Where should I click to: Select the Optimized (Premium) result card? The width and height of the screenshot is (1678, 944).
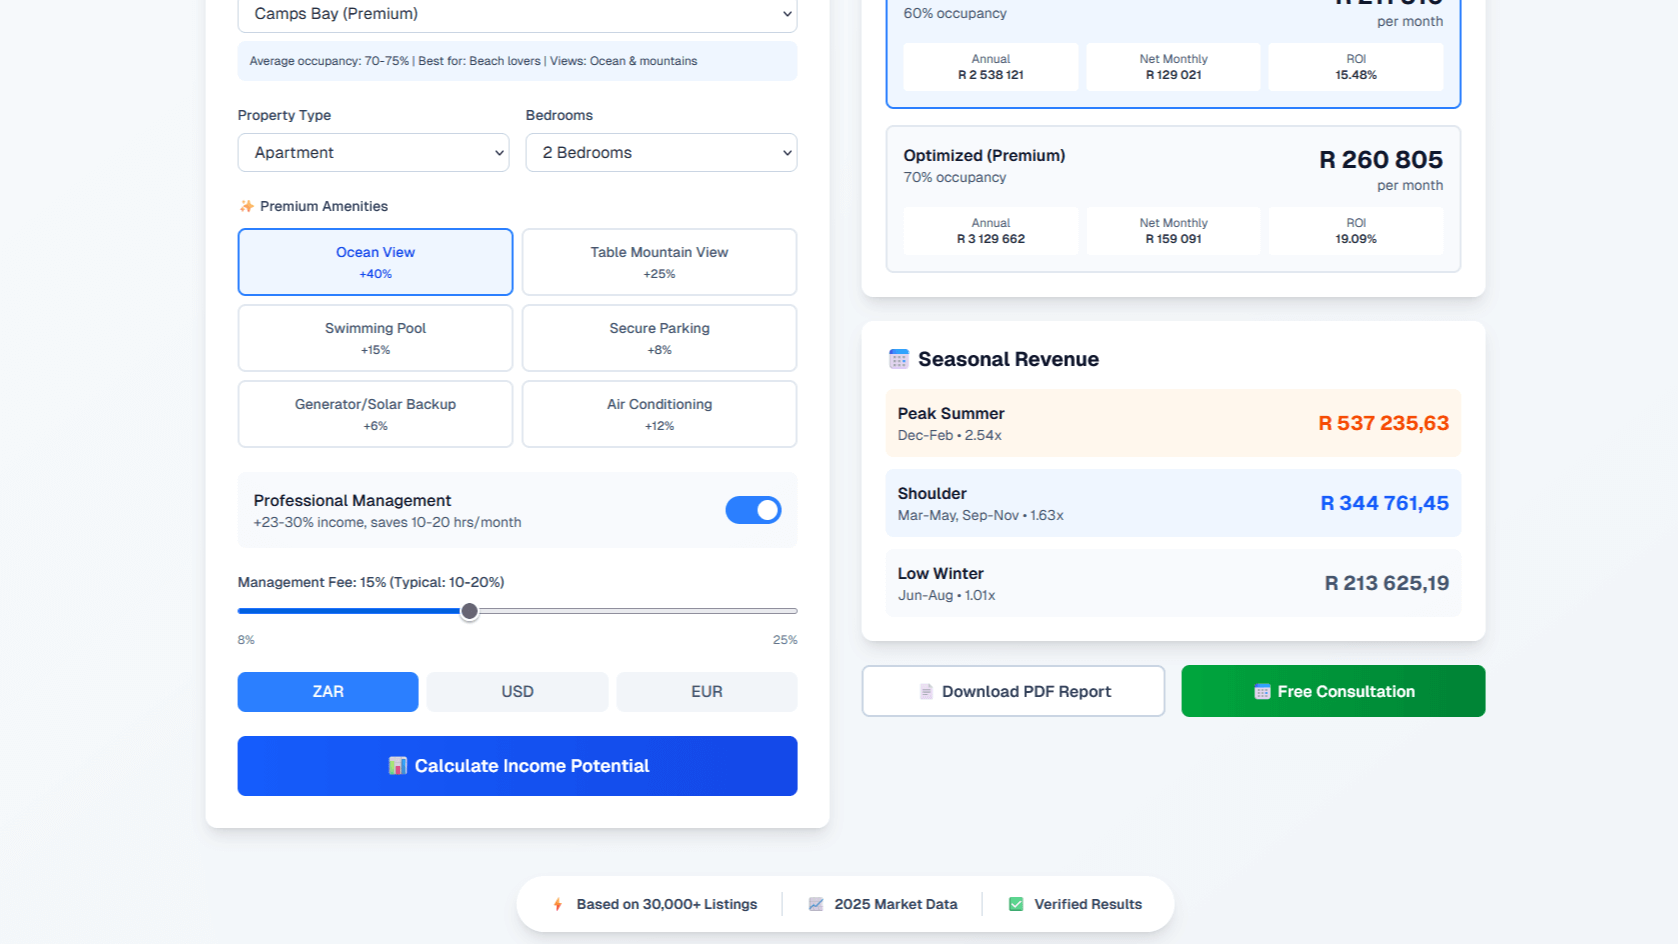(1173, 199)
